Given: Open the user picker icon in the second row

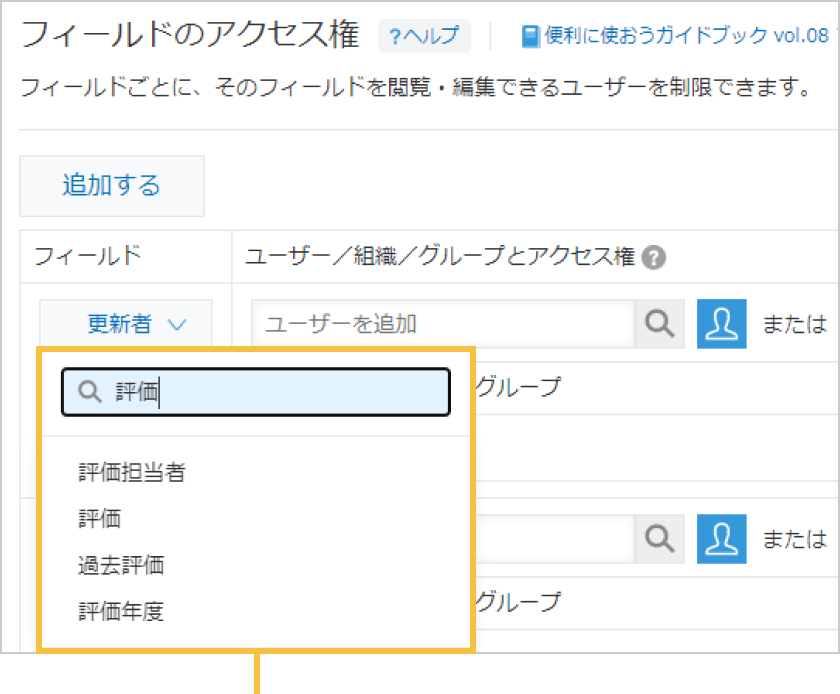Looking at the screenshot, I should (x=721, y=538).
